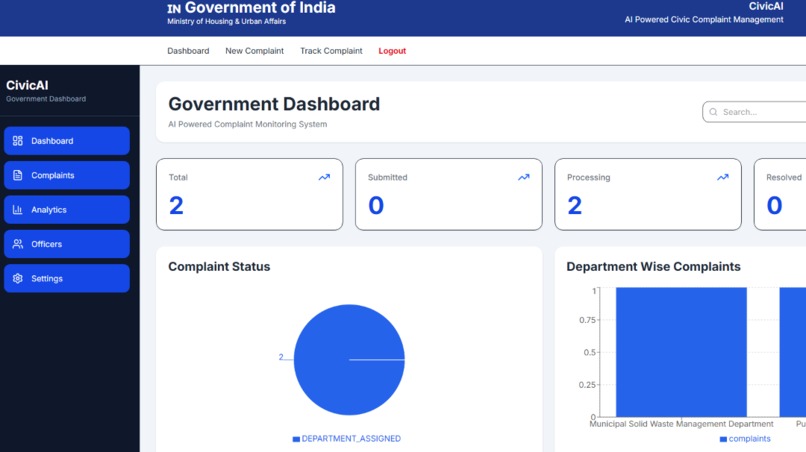Click the Municipal Solid Waste Management Department bar
This screenshot has height=452, width=806.
click(x=681, y=352)
